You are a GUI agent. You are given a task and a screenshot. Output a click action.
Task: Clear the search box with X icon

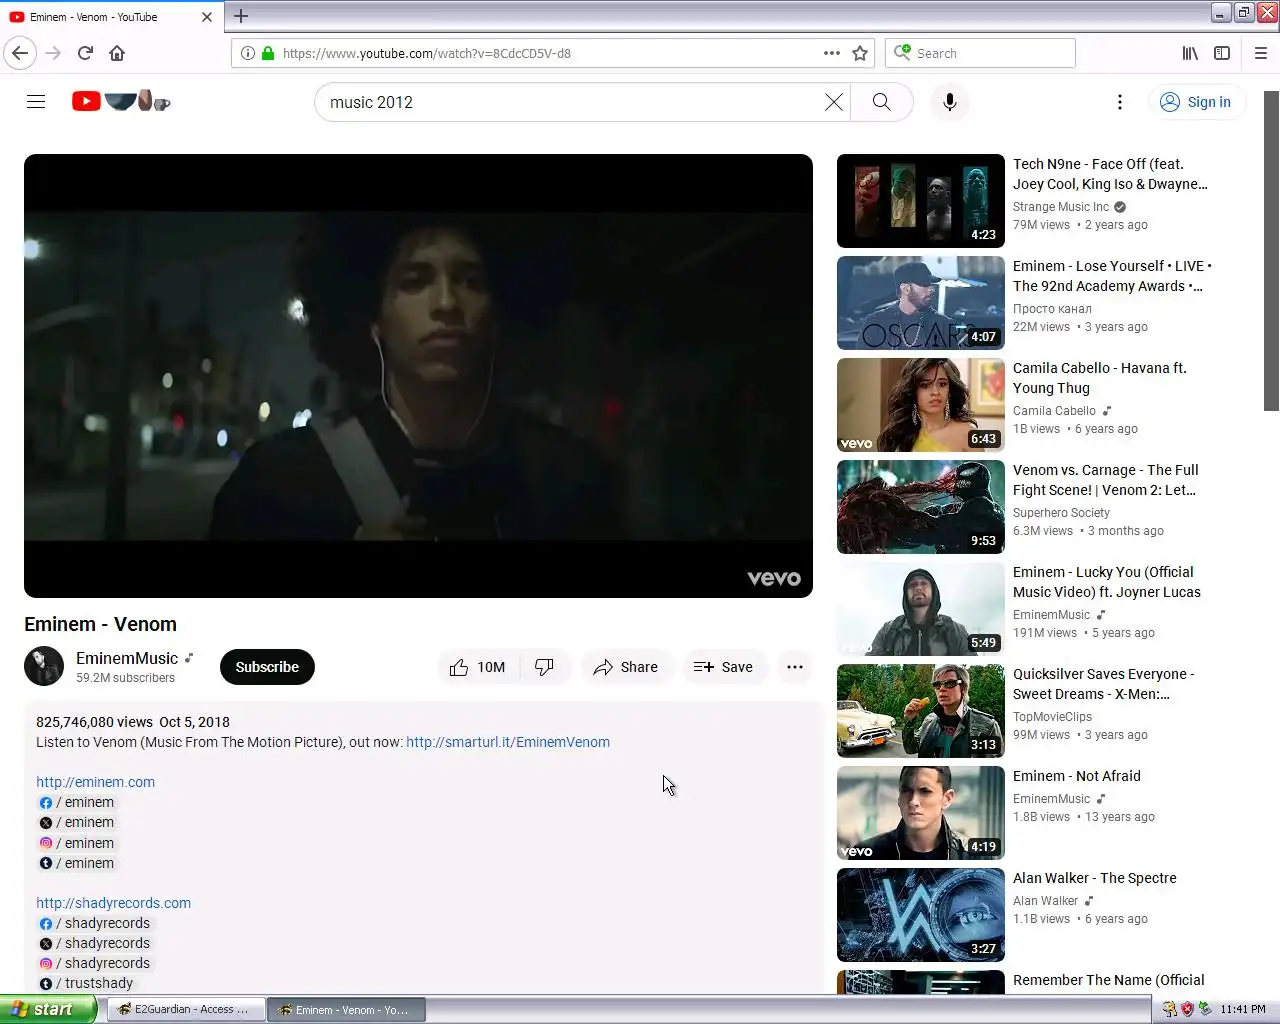833,102
